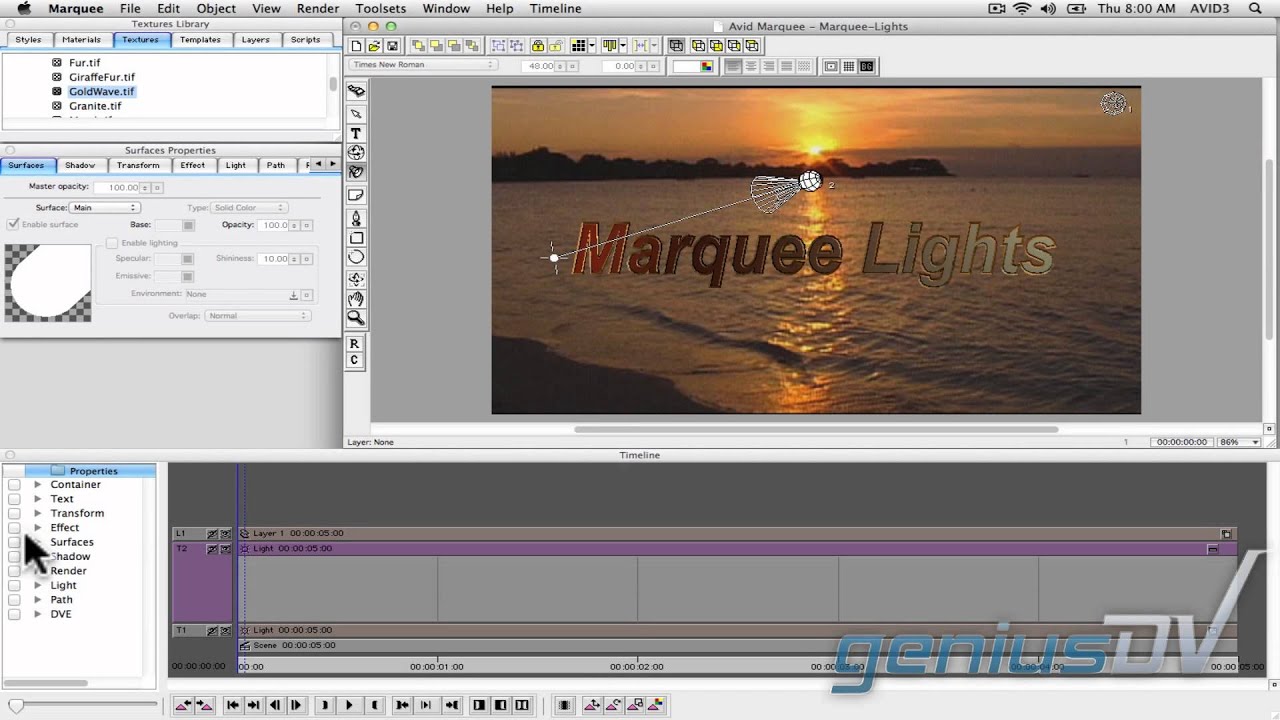
Task: Enable the Transform property checkbox
Action: coord(14,513)
